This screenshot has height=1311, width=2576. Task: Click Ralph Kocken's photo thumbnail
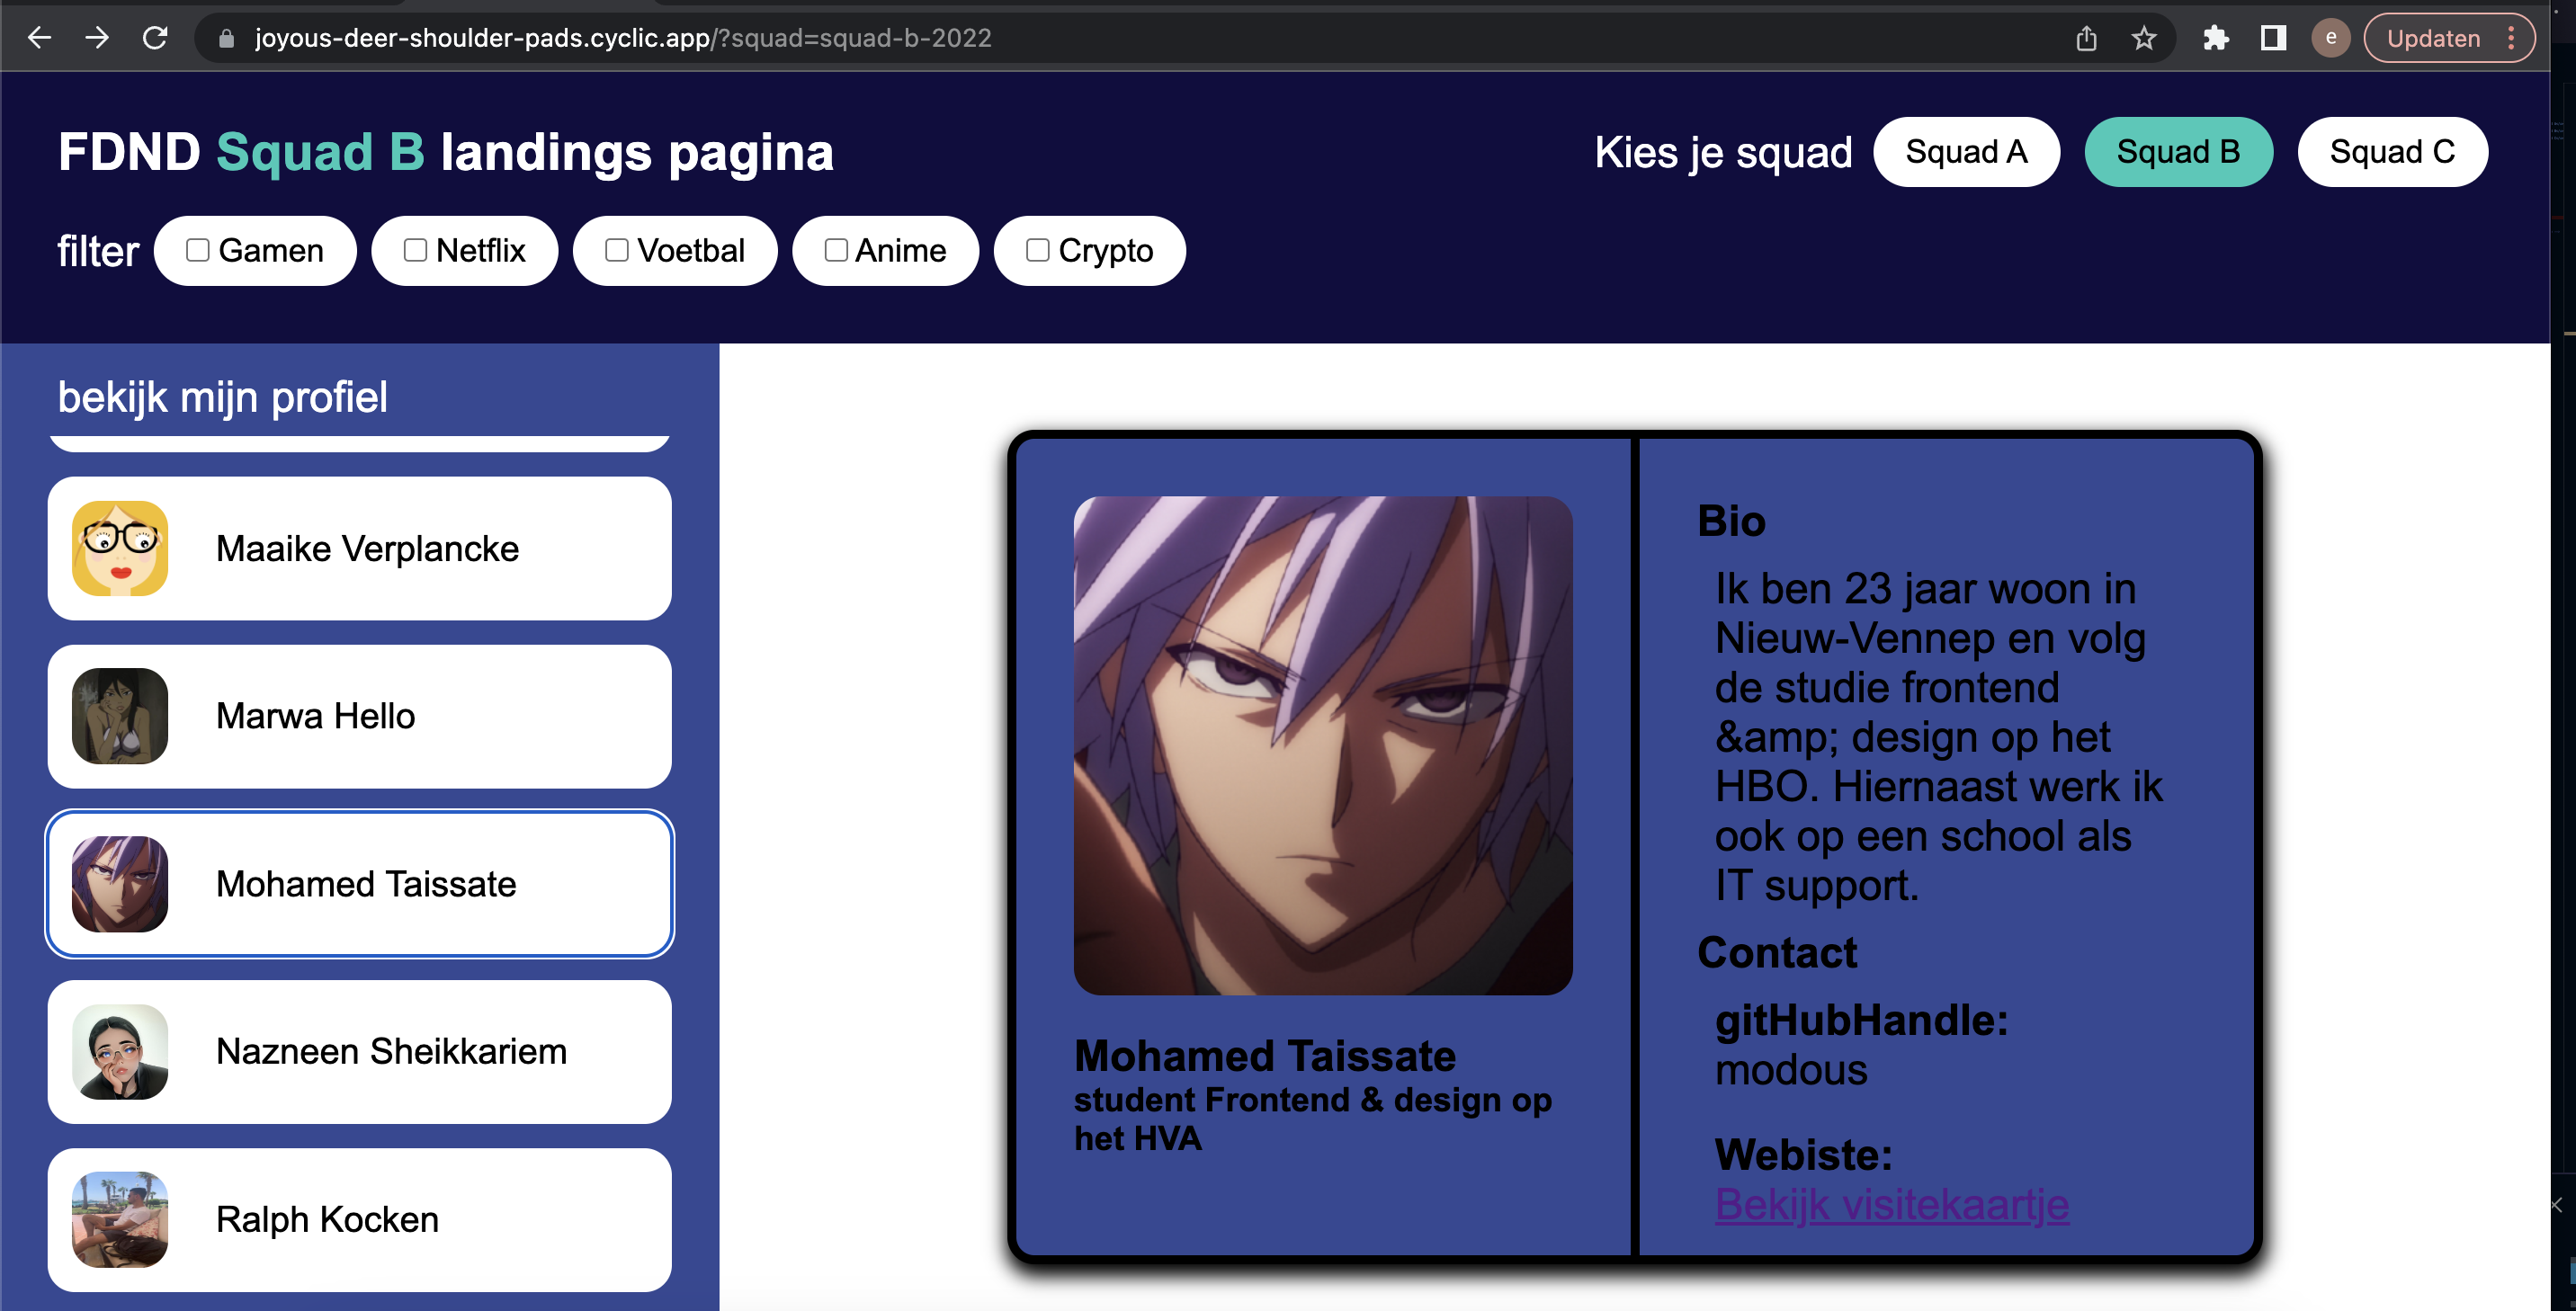[x=120, y=1220]
